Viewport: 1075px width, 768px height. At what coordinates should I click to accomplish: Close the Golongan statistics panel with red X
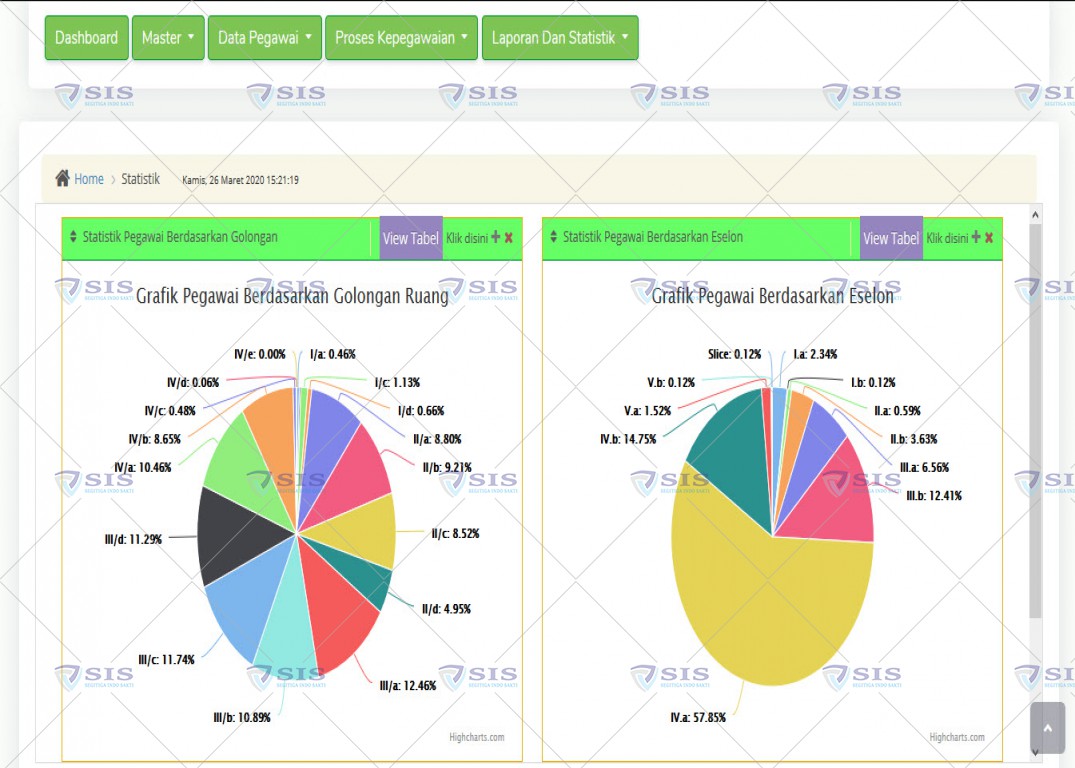coord(509,237)
